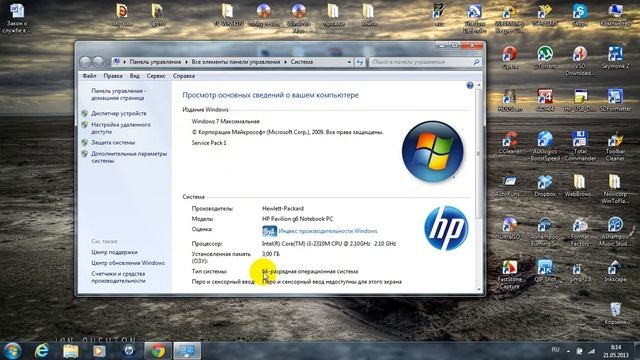Click the Windows Start button

click(12, 351)
